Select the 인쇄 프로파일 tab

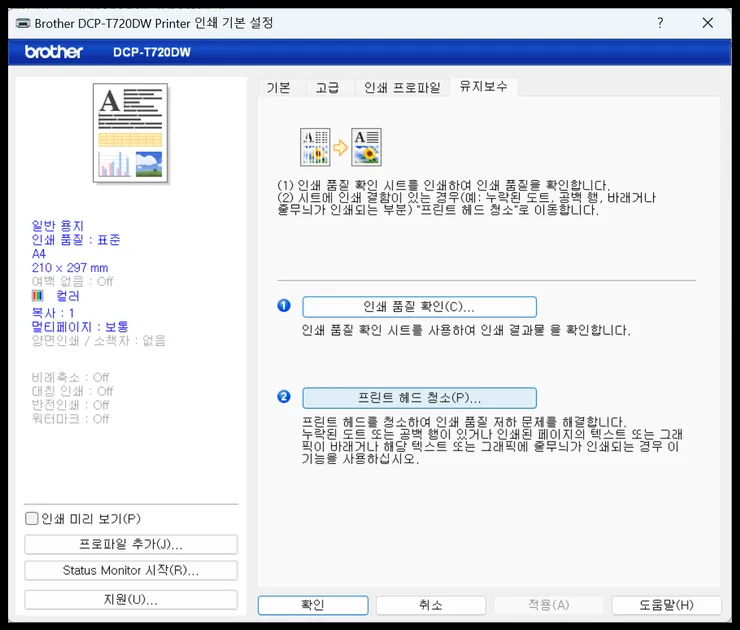pyautogui.click(x=402, y=88)
